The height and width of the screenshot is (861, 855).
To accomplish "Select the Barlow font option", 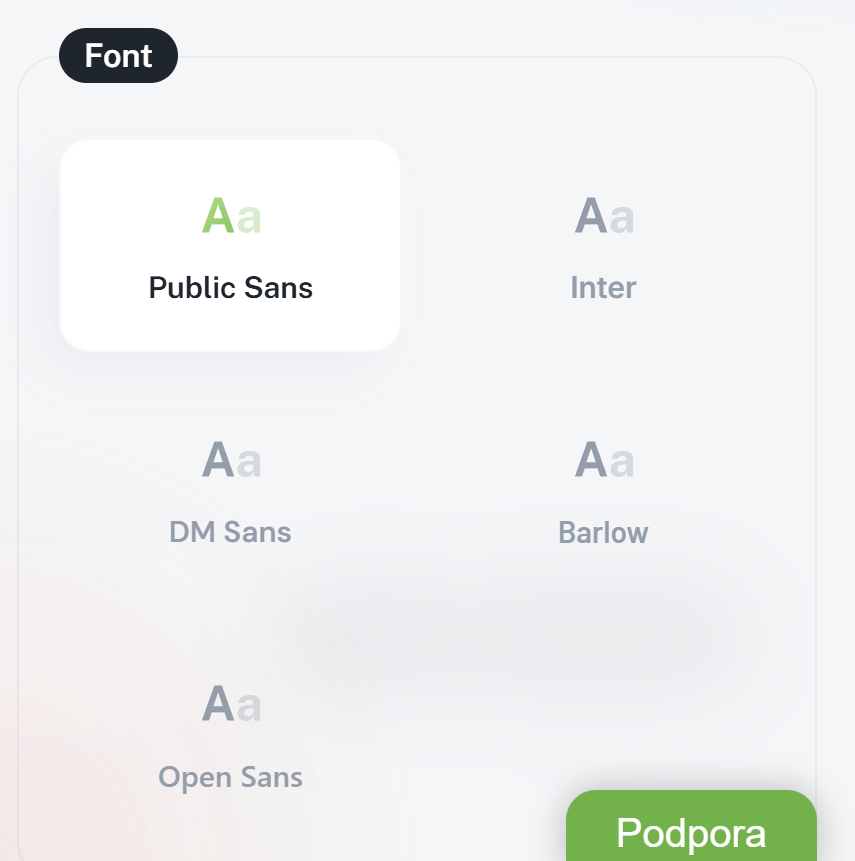I will coord(603,490).
